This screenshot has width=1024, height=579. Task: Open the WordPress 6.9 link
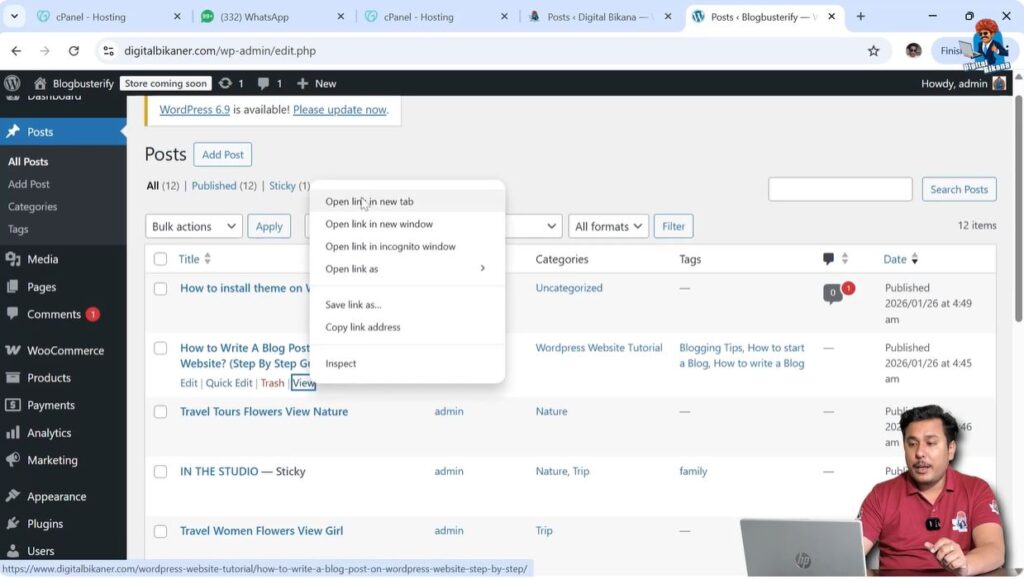[x=195, y=110]
